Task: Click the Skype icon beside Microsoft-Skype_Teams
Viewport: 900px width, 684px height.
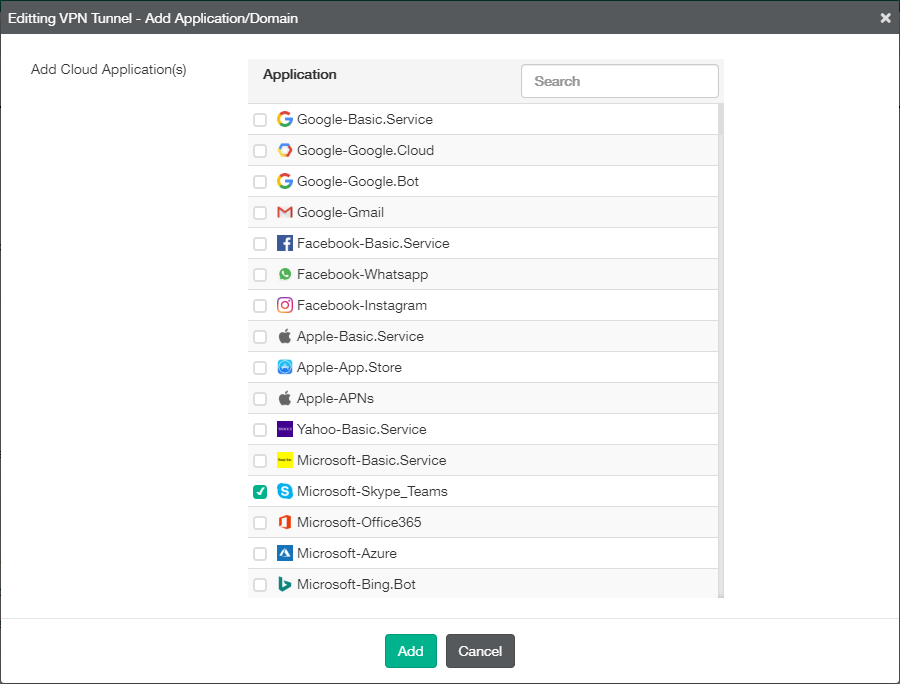Action: [284, 491]
